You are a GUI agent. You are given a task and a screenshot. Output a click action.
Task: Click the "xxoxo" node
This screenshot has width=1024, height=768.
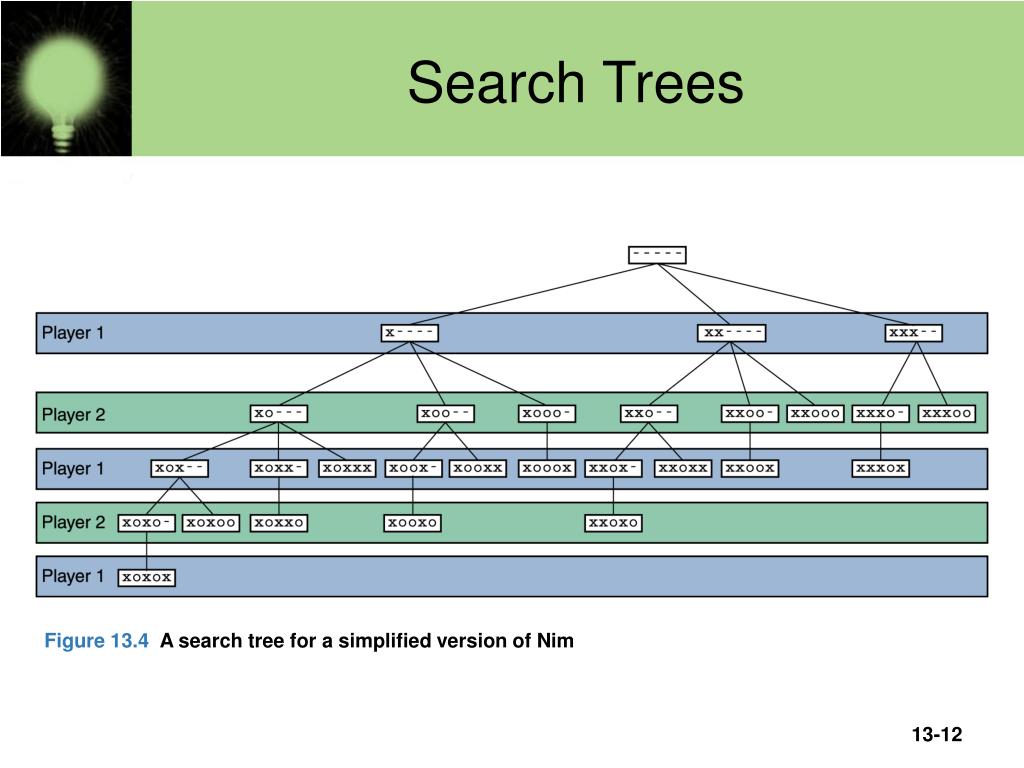613,523
